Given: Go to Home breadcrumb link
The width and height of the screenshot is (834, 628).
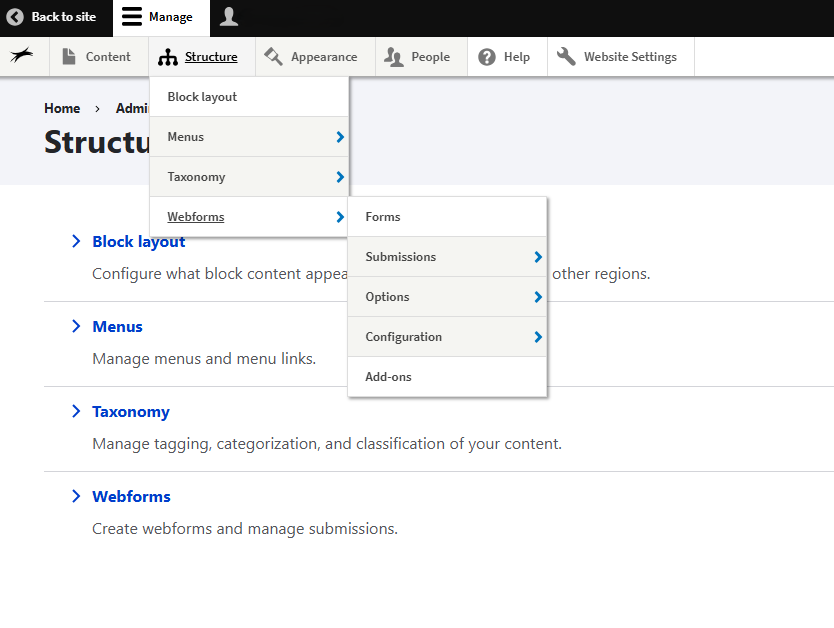Looking at the screenshot, I should [x=62, y=108].
